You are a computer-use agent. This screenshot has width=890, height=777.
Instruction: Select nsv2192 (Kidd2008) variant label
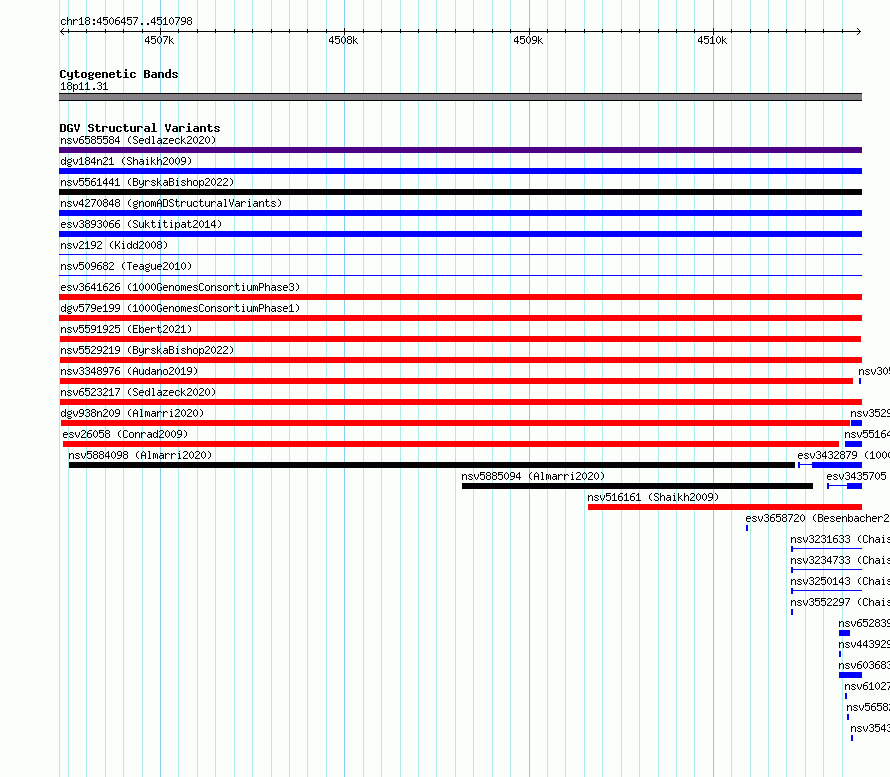point(114,245)
